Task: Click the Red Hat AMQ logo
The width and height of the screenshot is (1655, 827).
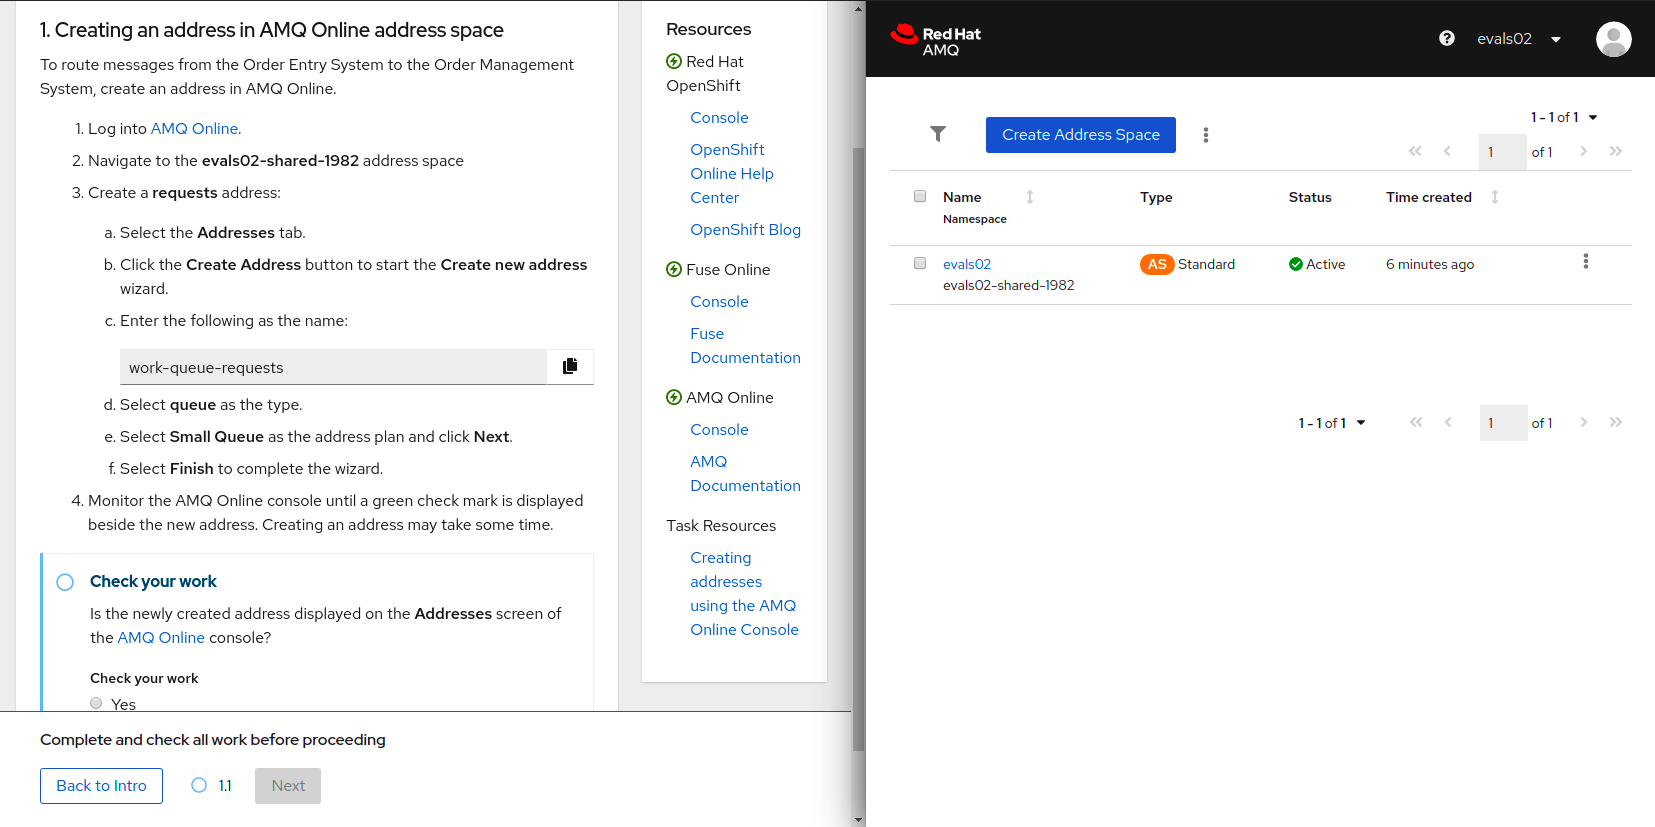Action: pos(936,39)
